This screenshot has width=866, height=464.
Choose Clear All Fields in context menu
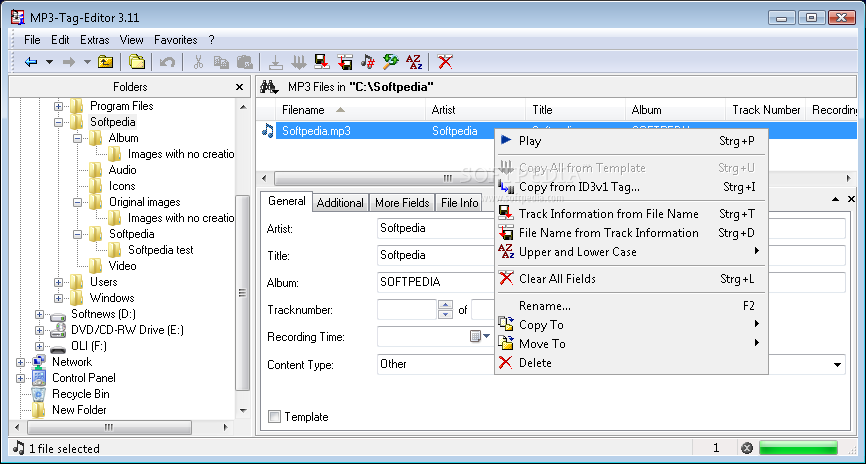(x=631, y=278)
